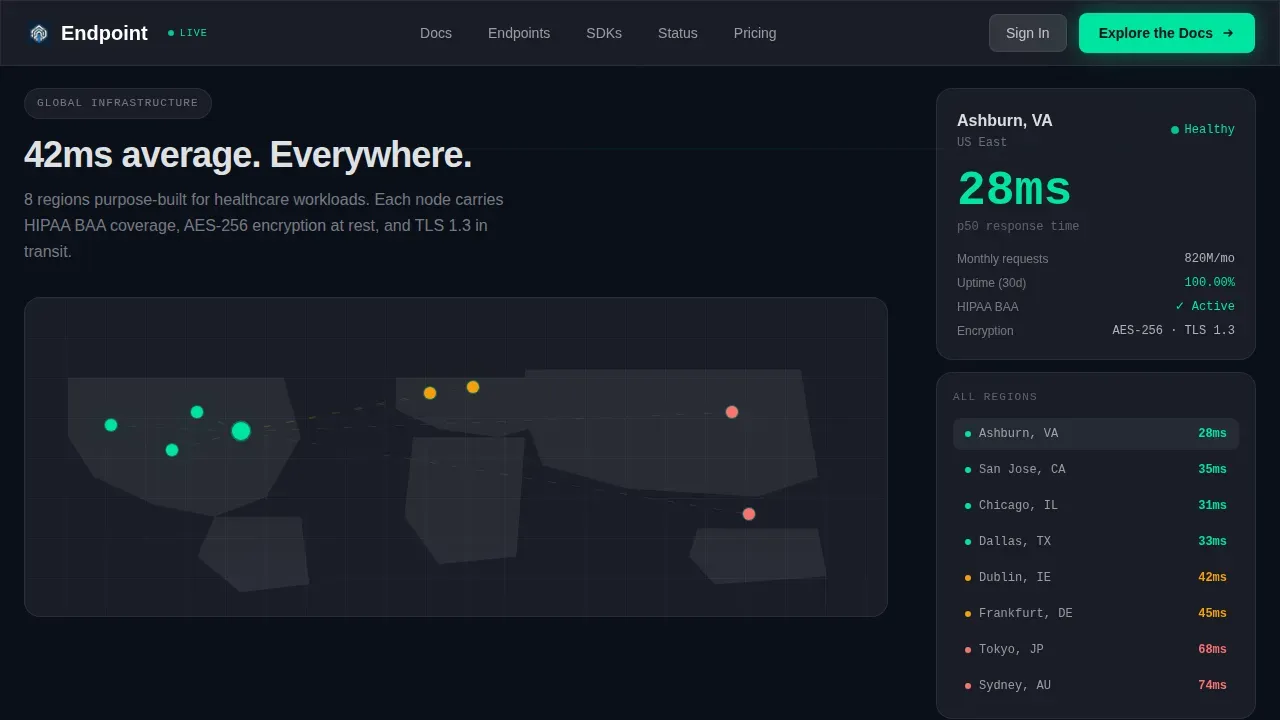Viewport: 1280px width, 720px height.
Task: Click the ALL REGIONS list header
Action: tap(995, 397)
